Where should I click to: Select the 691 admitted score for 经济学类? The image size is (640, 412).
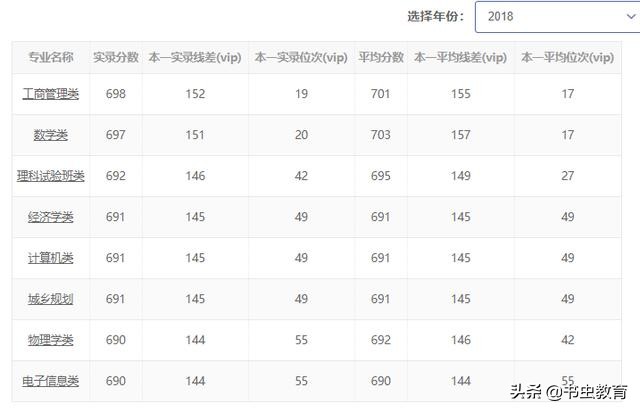pyautogui.click(x=116, y=217)
